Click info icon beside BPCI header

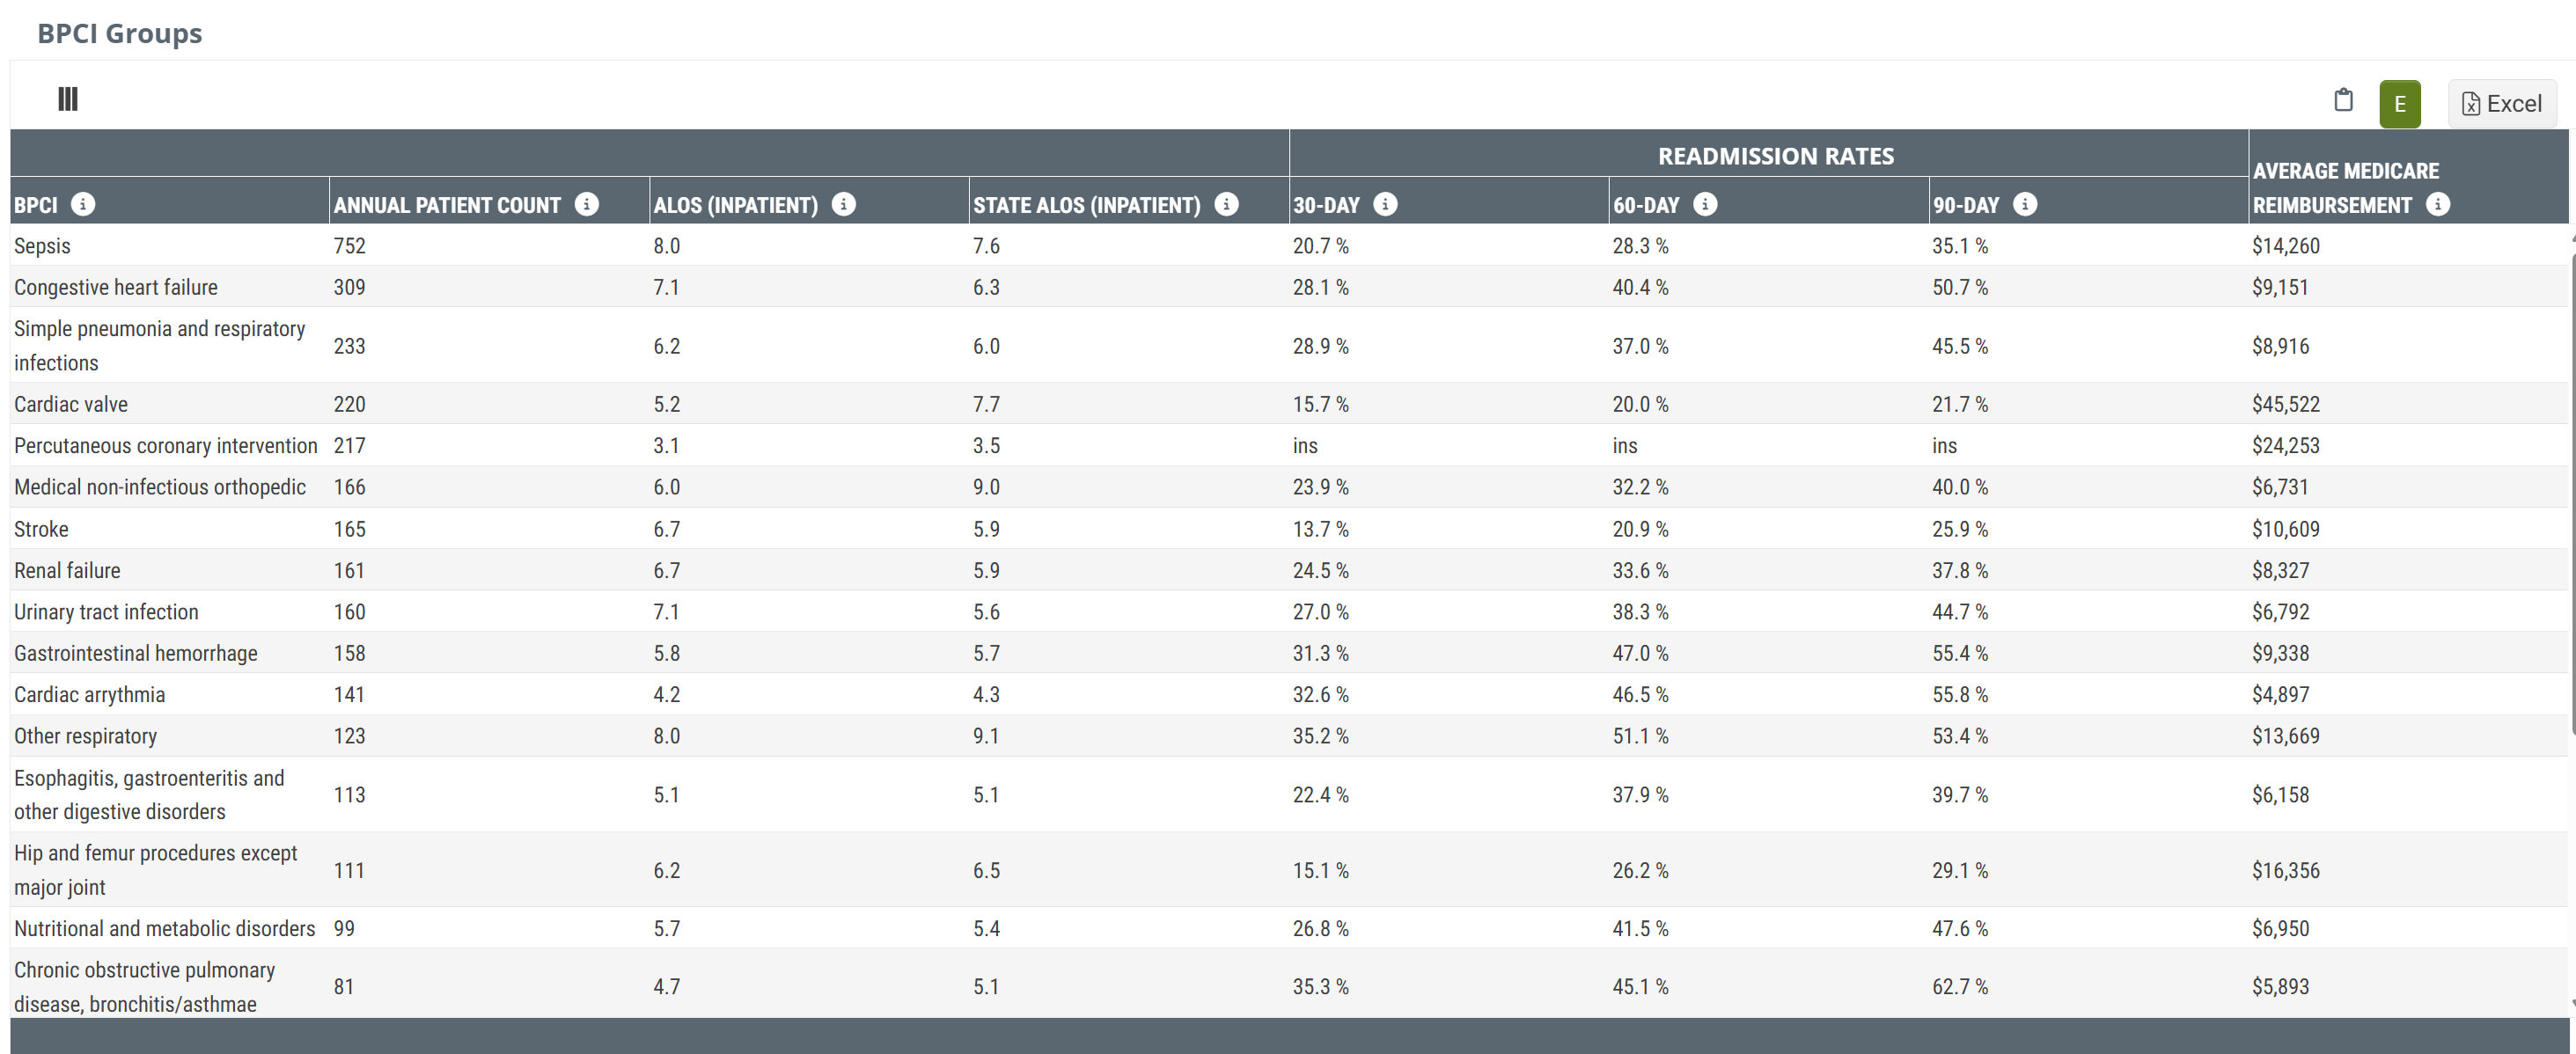[83, 204]
